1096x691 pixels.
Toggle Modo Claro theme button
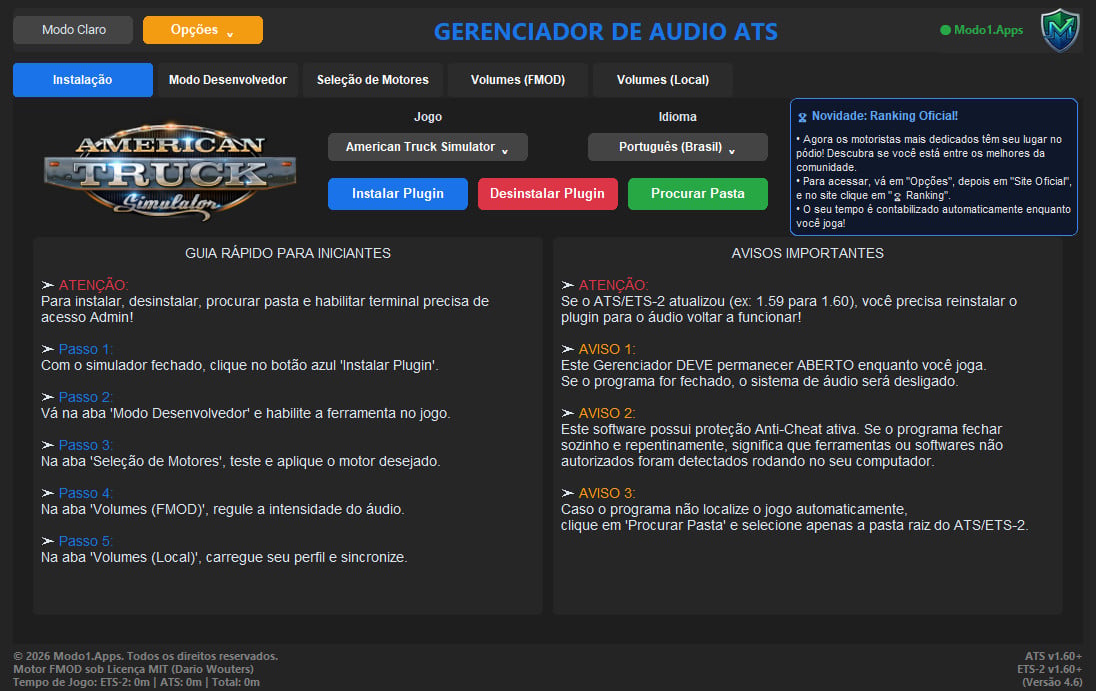(x=73, y=30)
